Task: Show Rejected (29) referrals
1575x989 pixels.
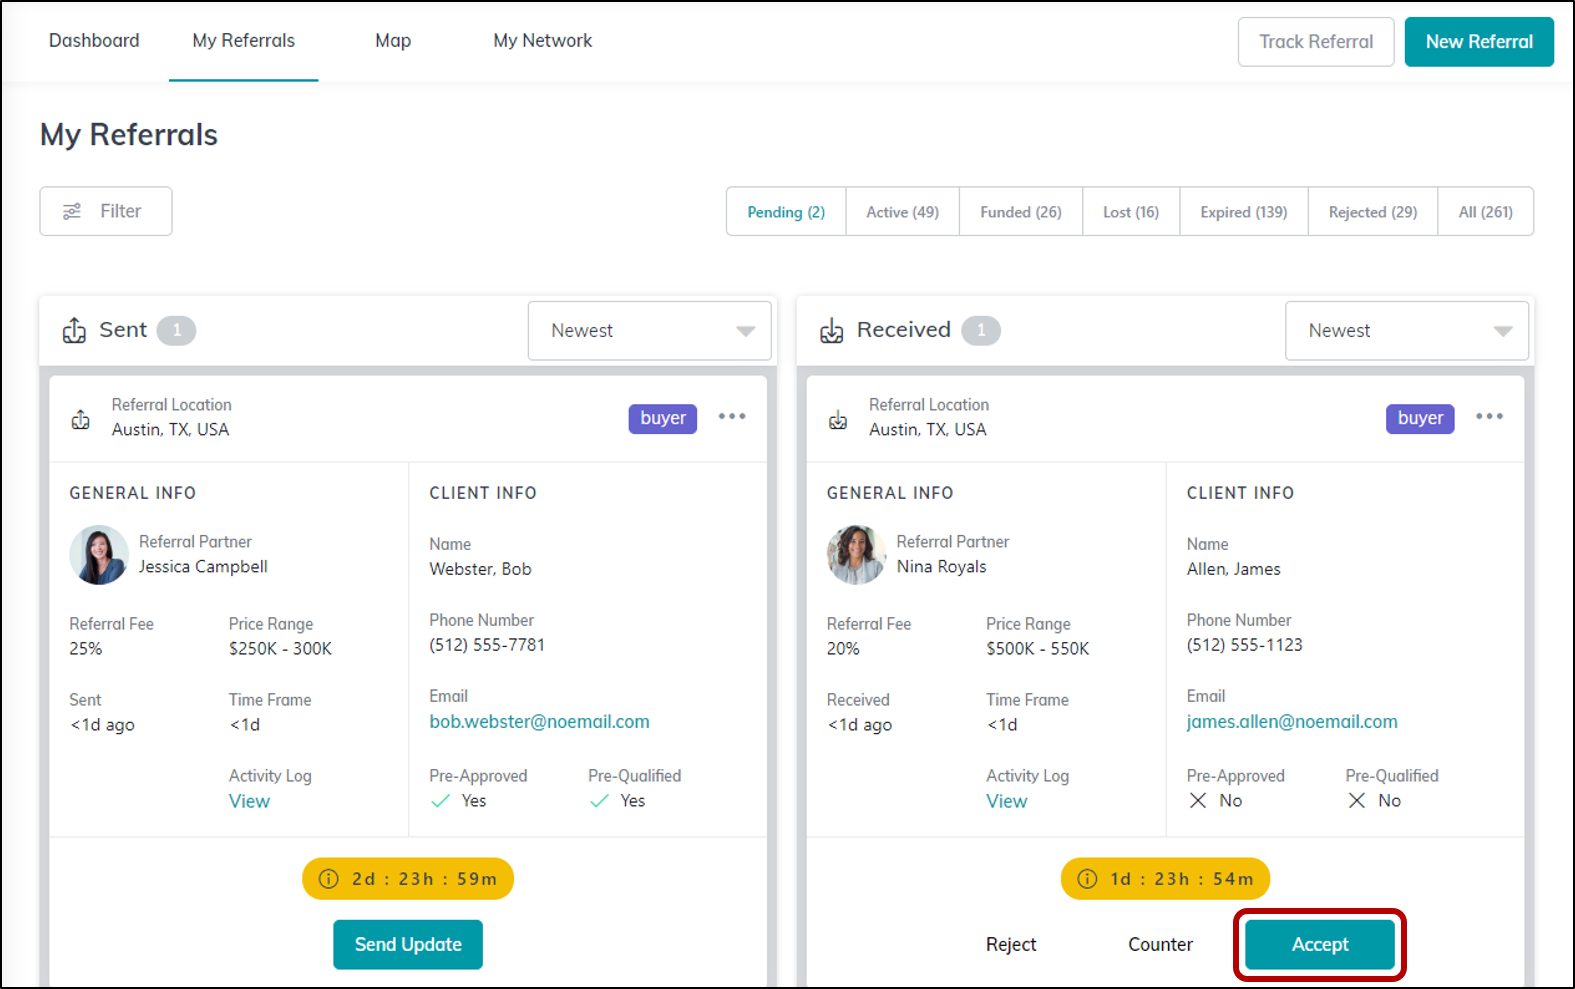Action: pyautogui.click(x=1373, y=212)
